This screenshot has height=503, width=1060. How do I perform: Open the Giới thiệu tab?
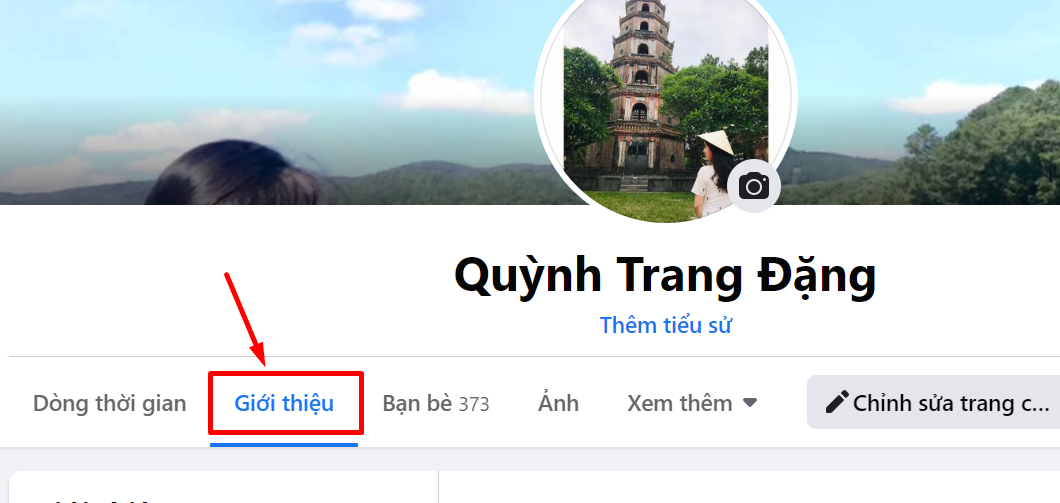coord(284,404)
